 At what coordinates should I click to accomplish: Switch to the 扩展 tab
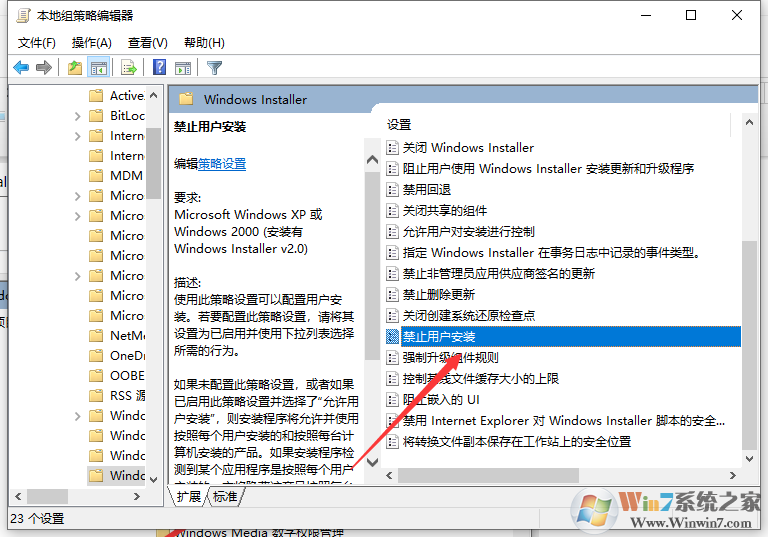tap(189, 497)
